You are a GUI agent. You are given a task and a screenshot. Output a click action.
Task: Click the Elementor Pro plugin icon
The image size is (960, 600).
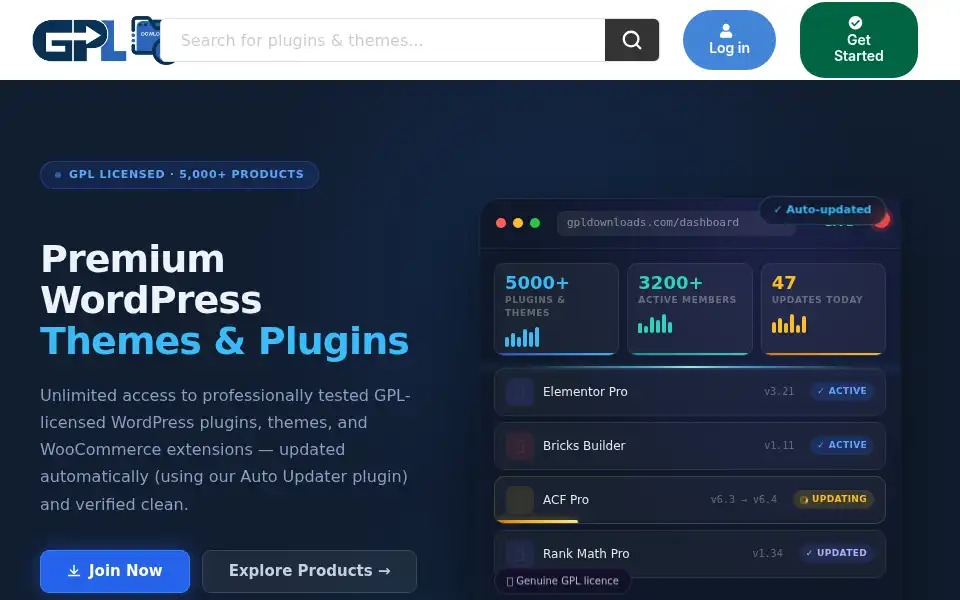(x=520, y=392)
